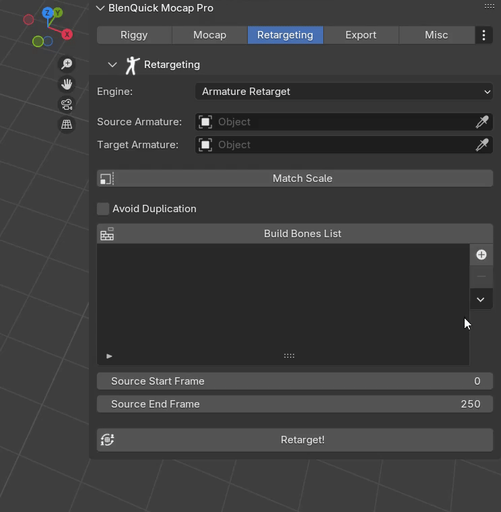Click the Source End Frame field
The width and height of the screenshot is (501, 512).
click(x=295, y=404)
